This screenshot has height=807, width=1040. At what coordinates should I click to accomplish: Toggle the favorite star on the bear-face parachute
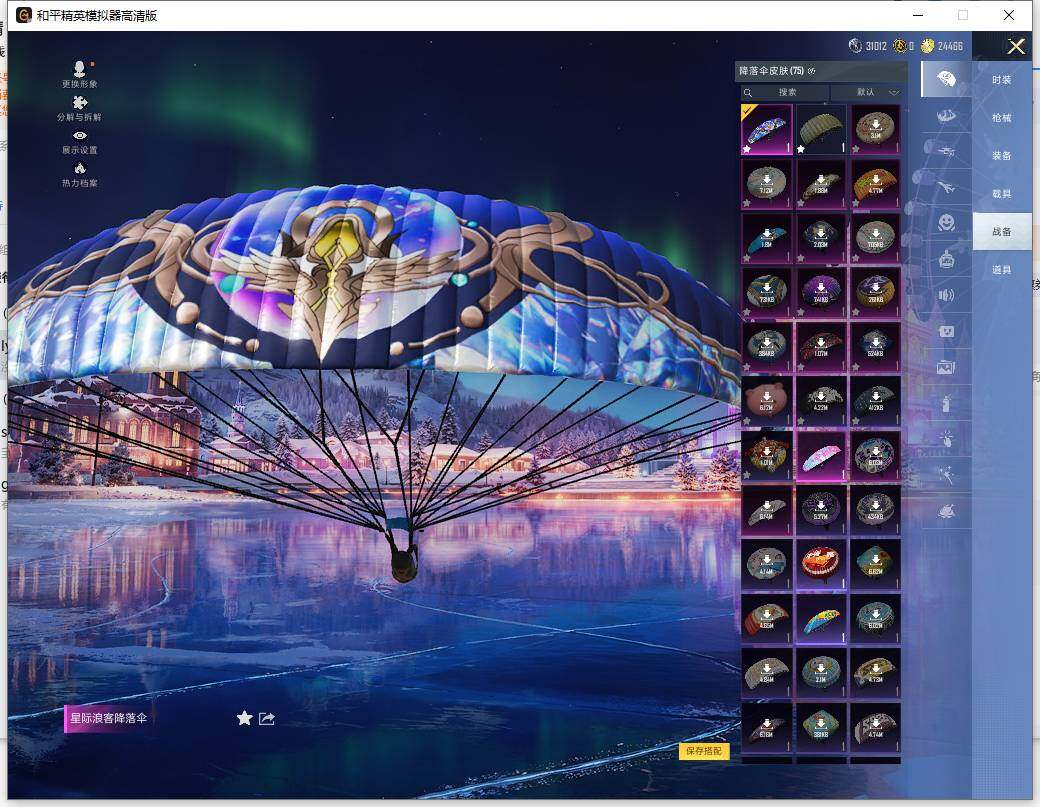tap(748, 421)
